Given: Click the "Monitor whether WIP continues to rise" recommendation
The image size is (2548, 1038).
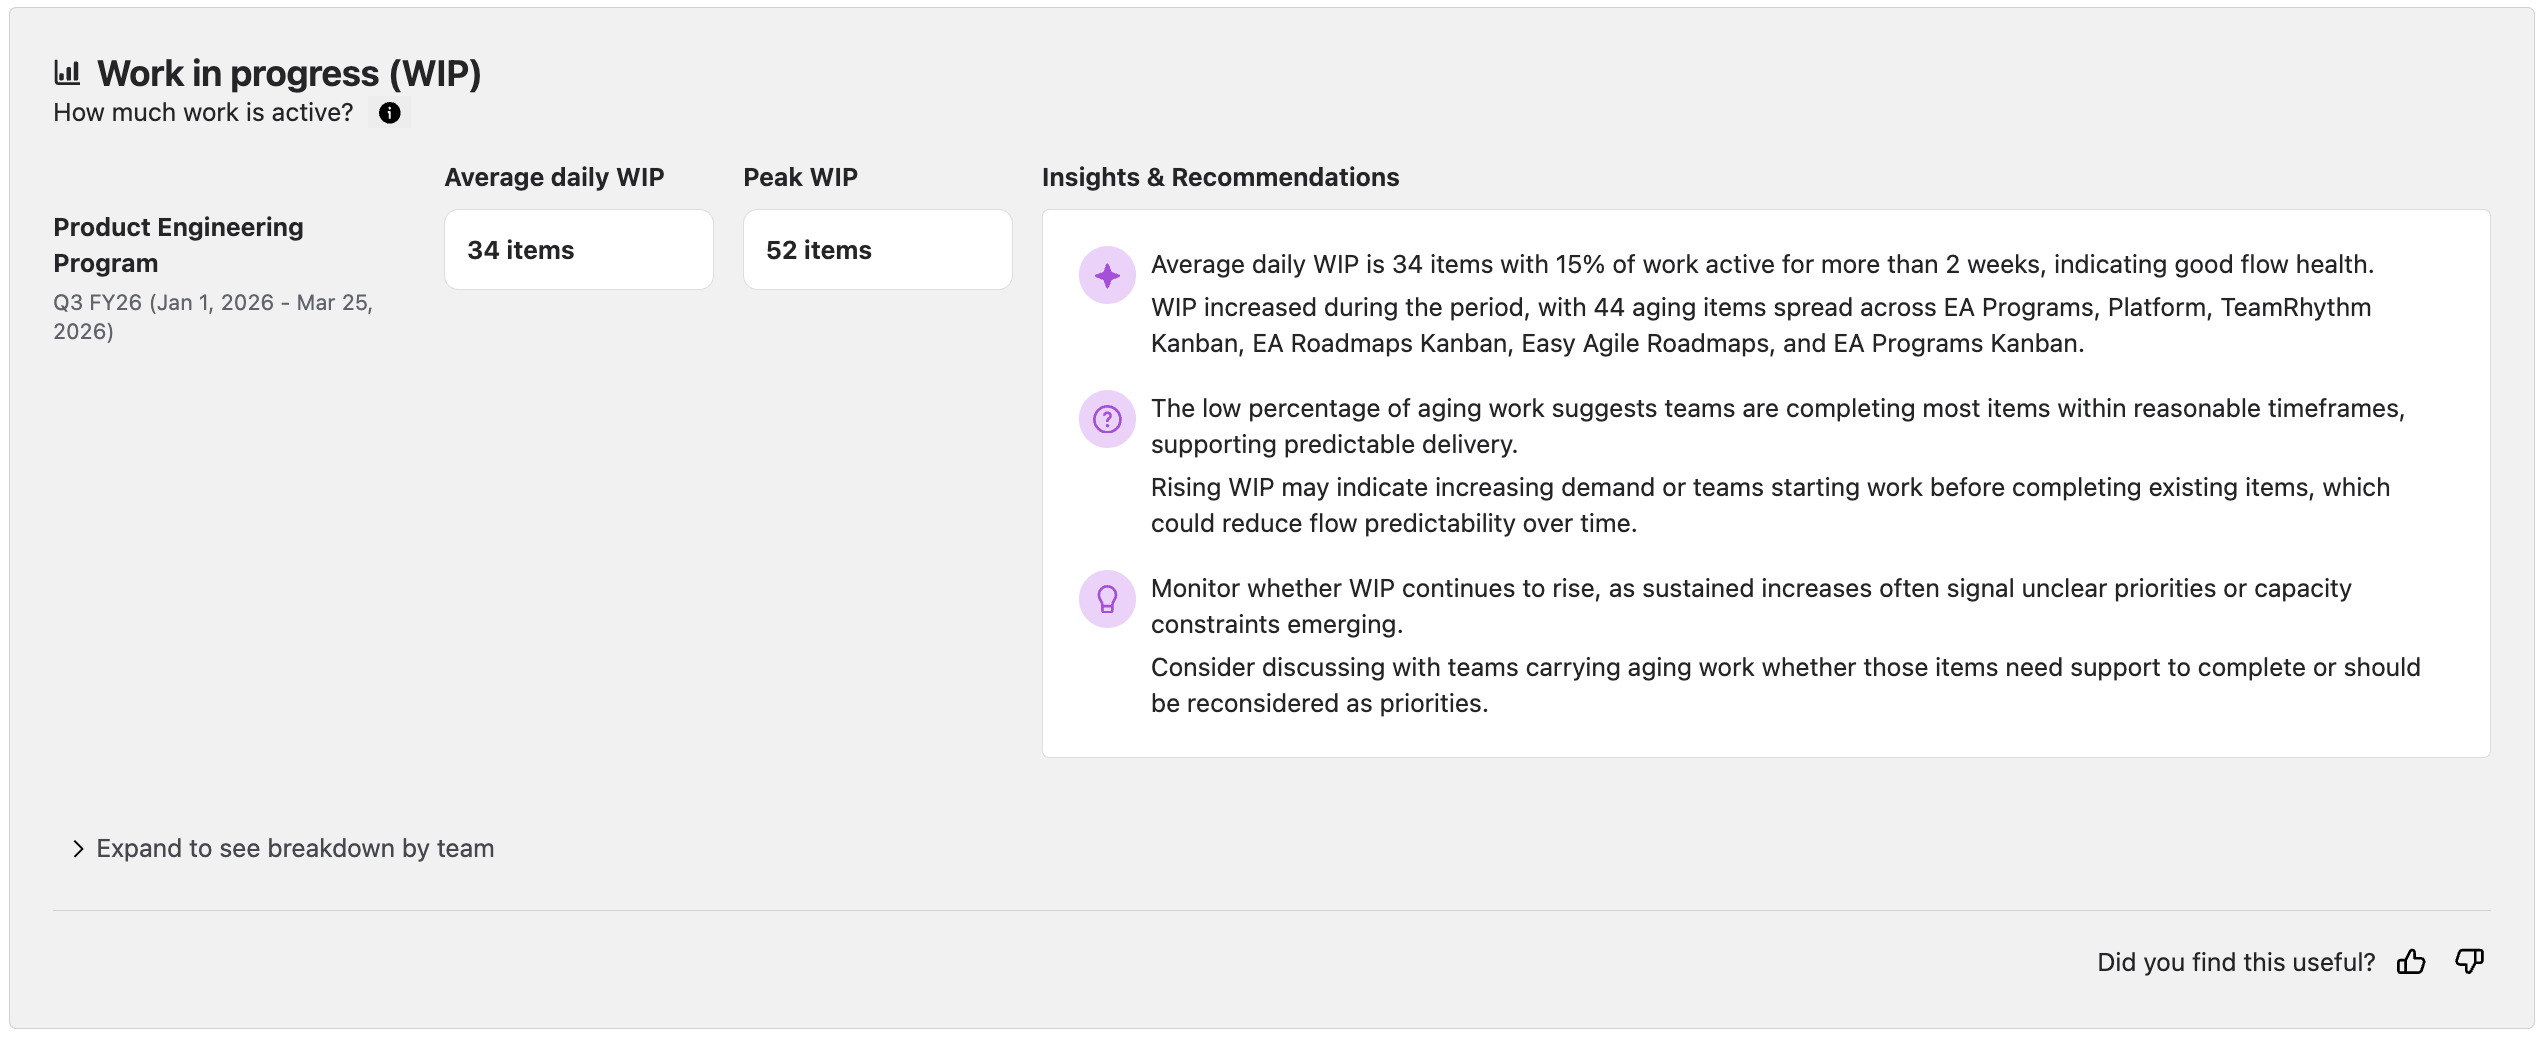Looking at the screenshot, I should click(x=1750, y=606).
